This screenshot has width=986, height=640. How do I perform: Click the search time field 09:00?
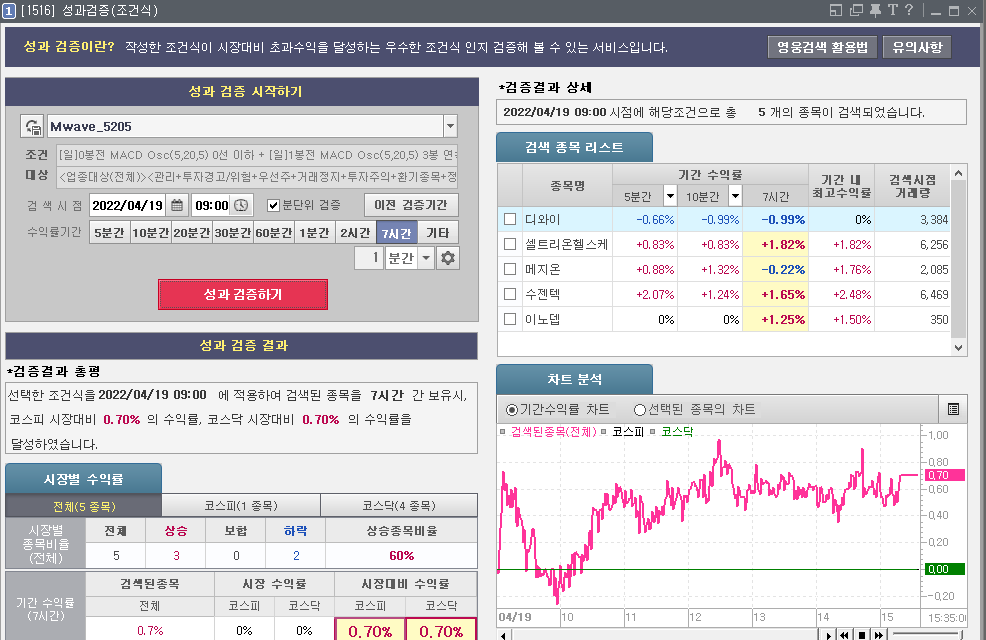tap(212, 206)
